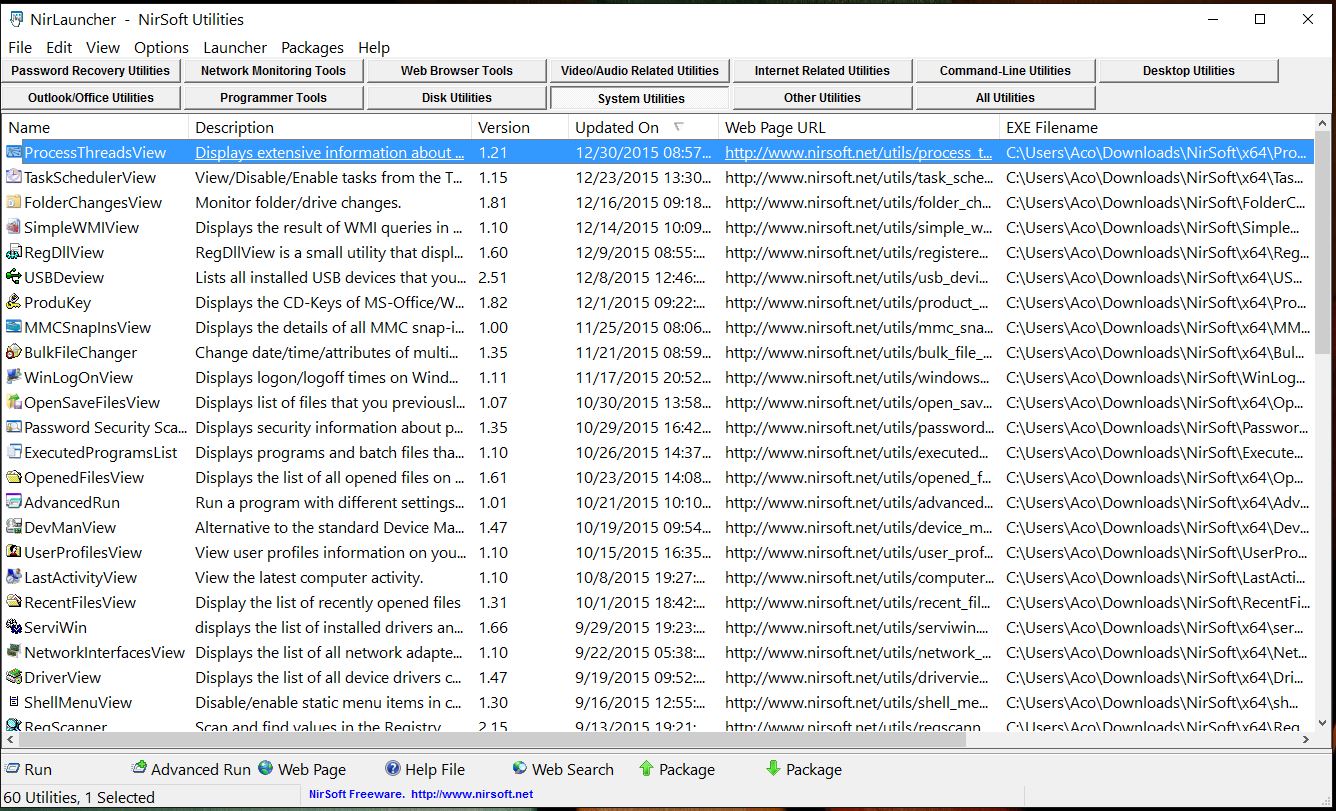Click the AdvancedRun utility icon in list

pyautogui.click(x=14, y=502)
